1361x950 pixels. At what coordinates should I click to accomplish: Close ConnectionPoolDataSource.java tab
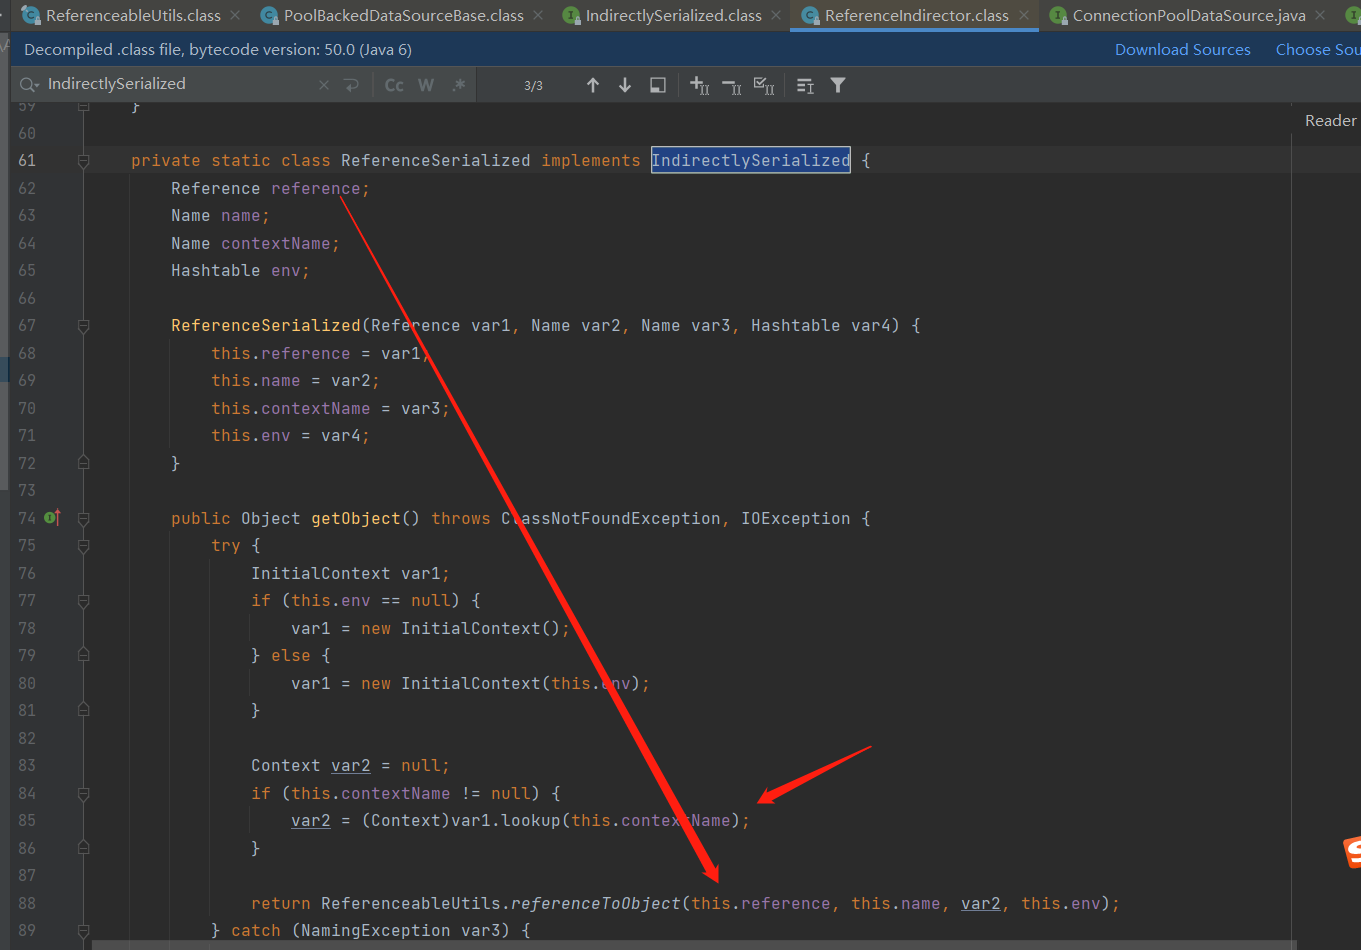click(1321, 15)
